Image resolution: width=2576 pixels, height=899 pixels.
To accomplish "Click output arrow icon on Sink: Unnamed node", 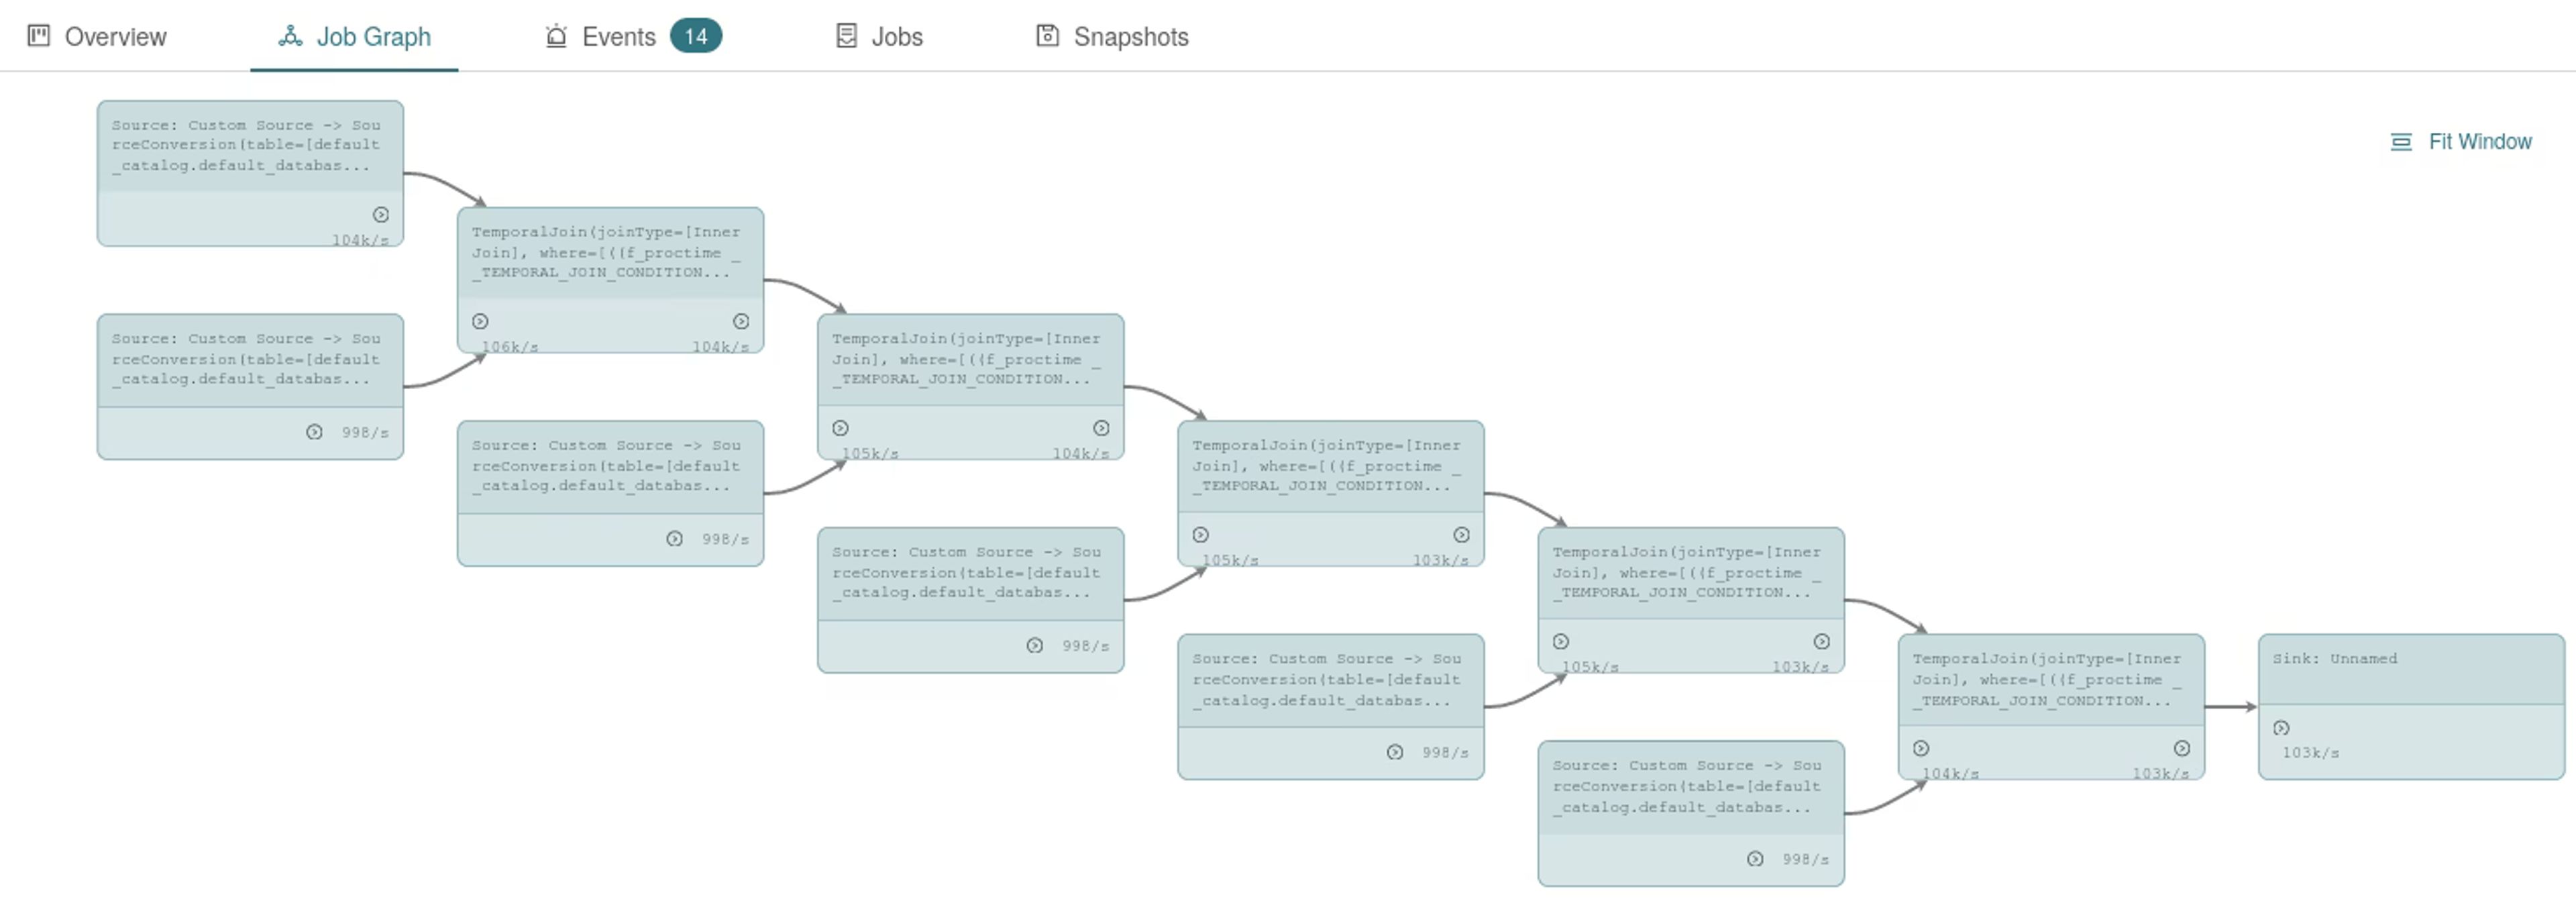I will pos(2281,728).
